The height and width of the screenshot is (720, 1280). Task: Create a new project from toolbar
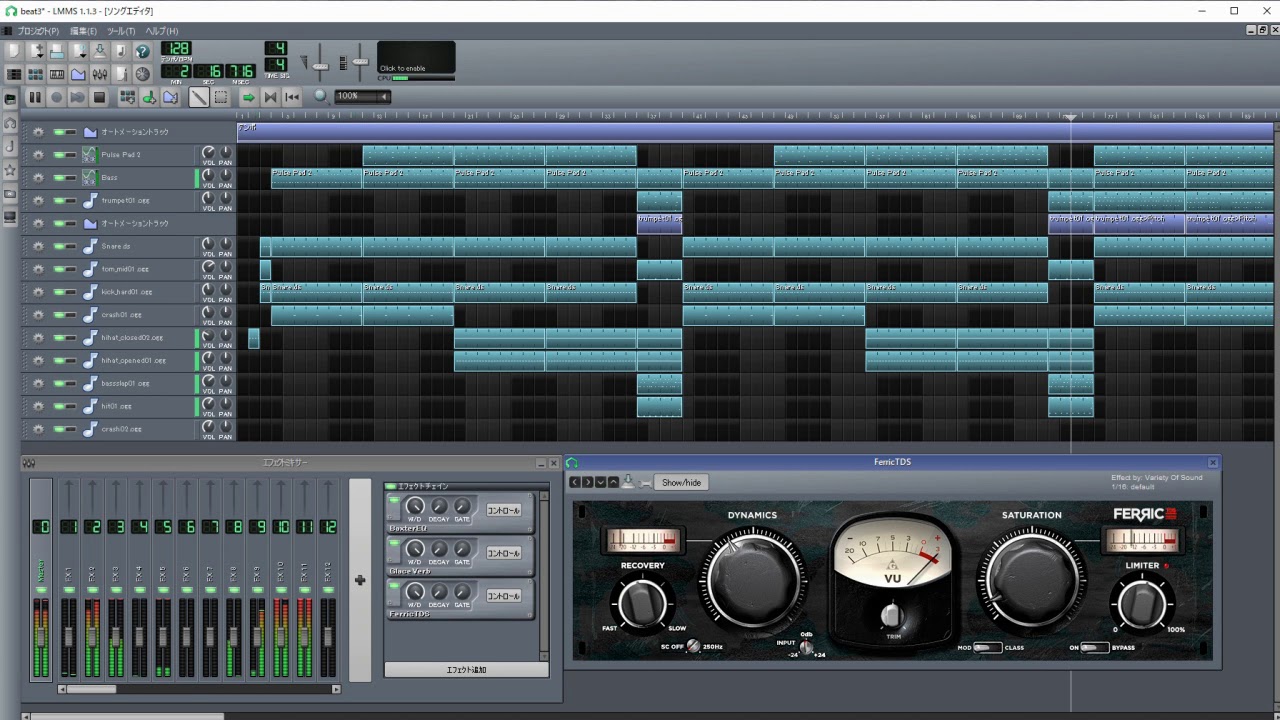[14, 51]
